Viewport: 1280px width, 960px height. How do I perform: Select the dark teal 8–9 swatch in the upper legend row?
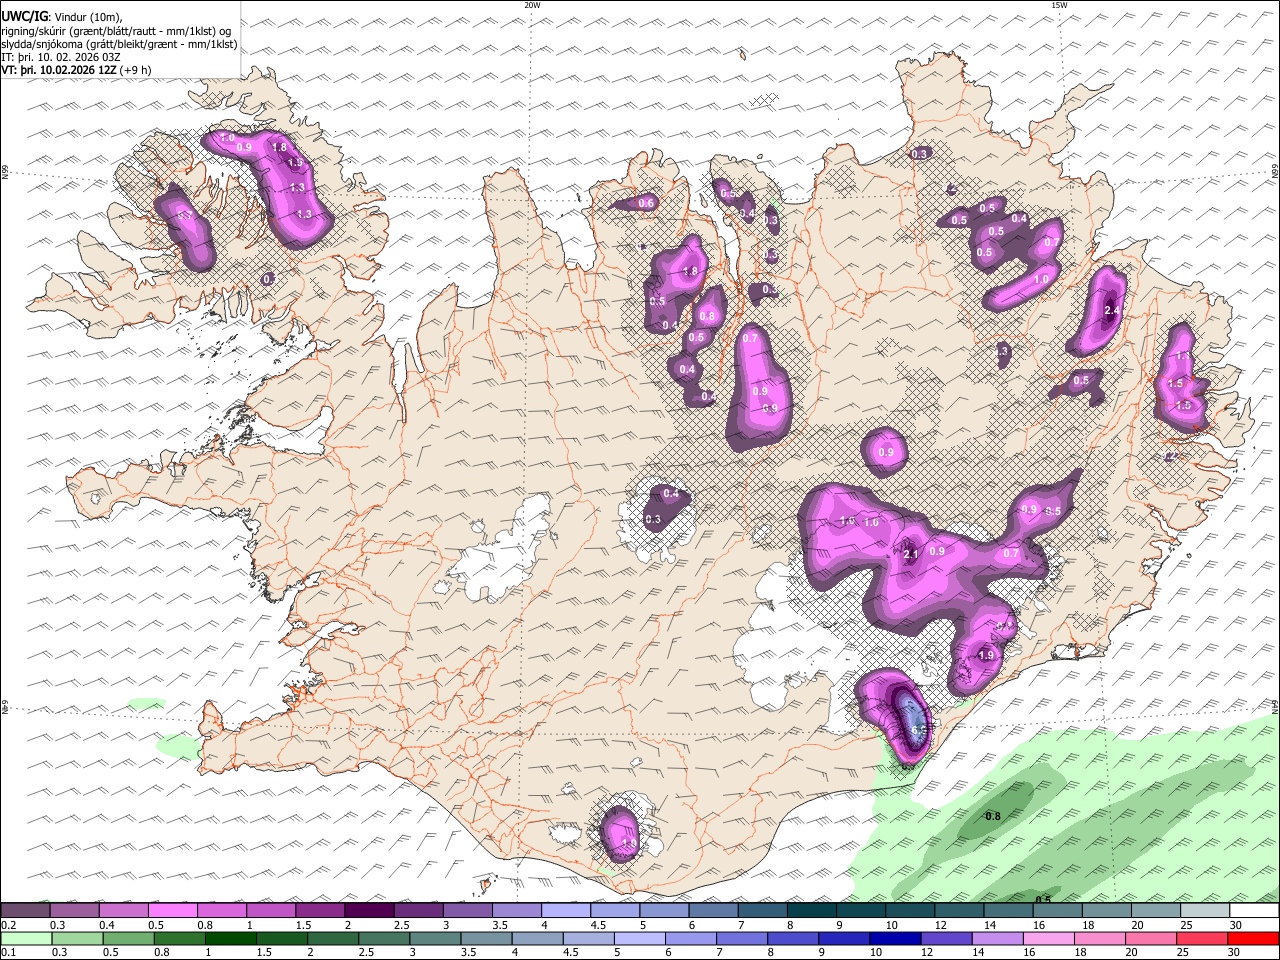coord(812,911)
